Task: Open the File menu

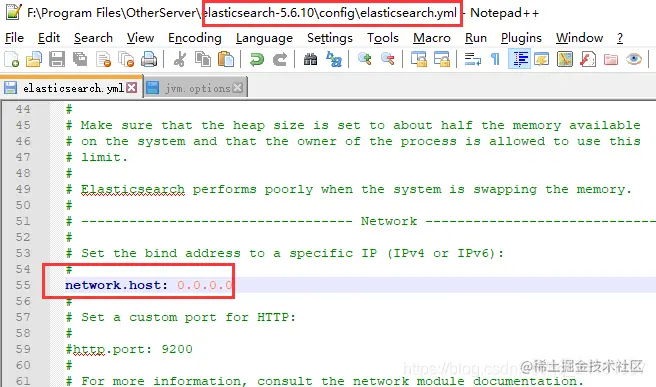Action: [x=14, y=38]
